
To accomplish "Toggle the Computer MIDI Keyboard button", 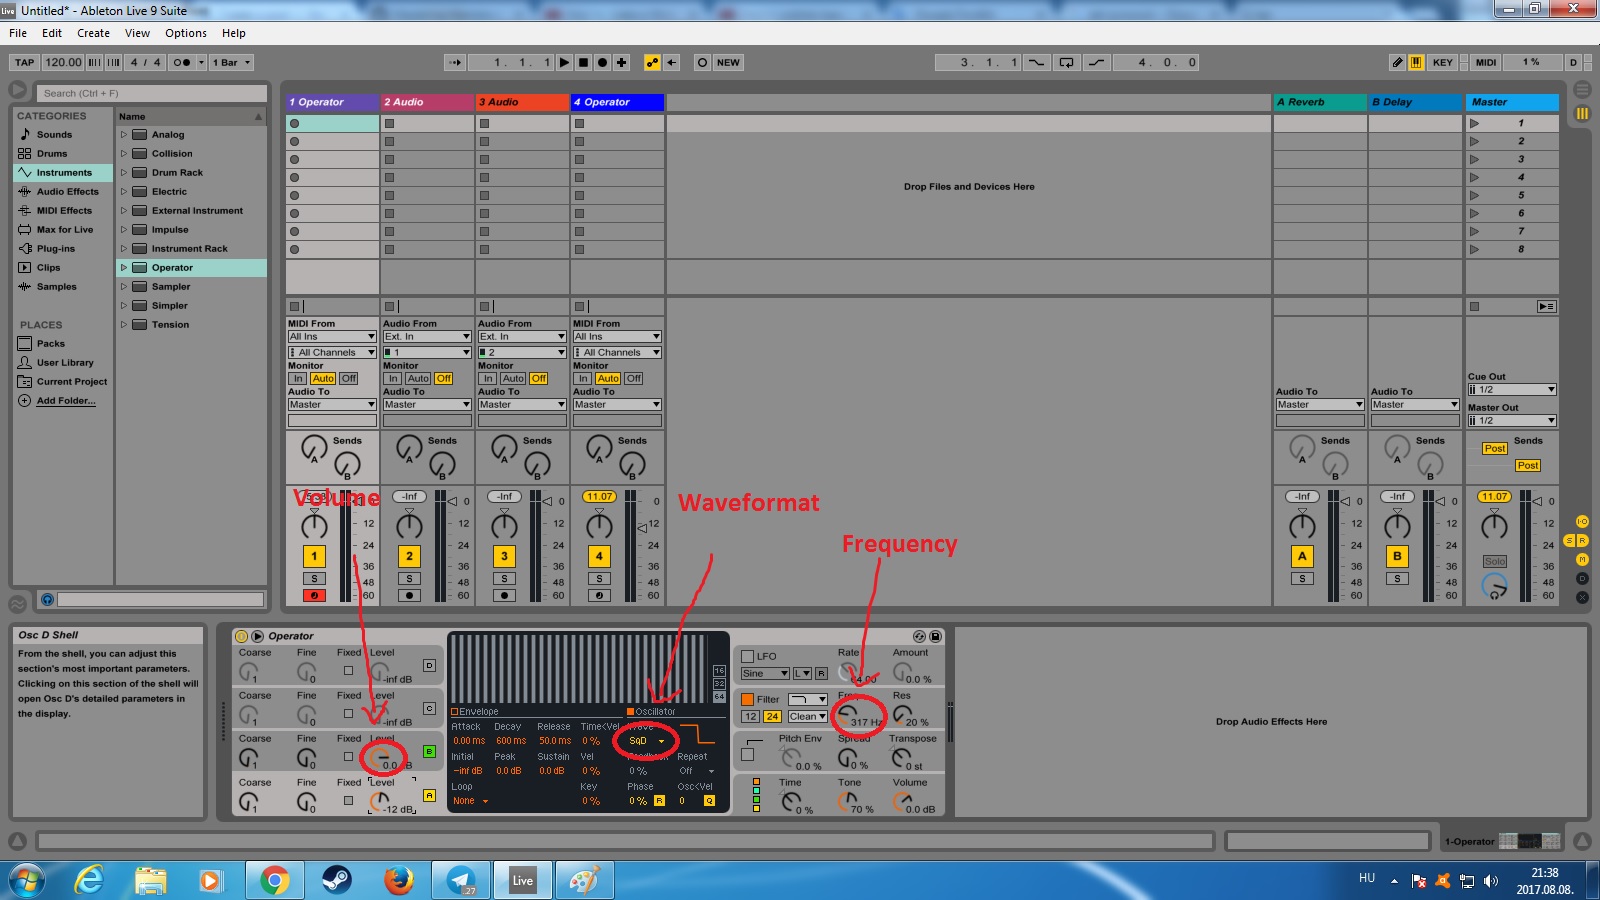I will (x=1416, y=62).
